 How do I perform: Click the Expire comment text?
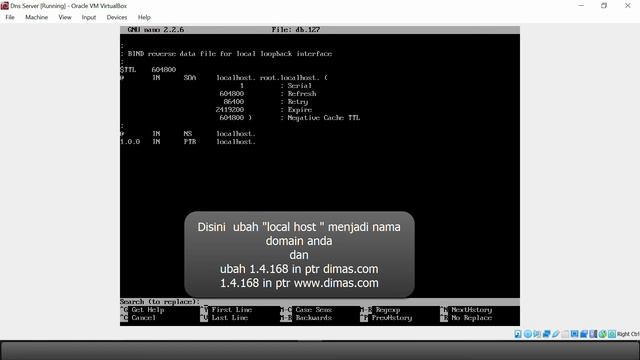coord(300,109)
